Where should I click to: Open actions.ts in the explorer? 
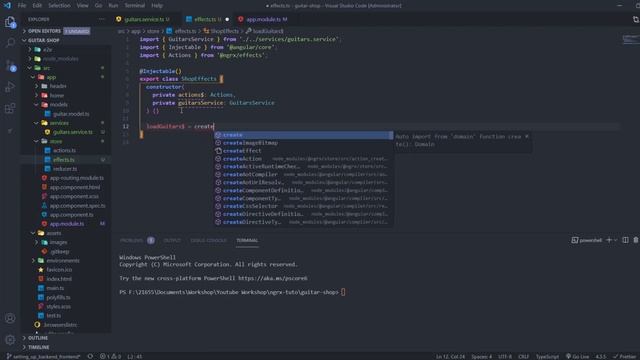64,150
